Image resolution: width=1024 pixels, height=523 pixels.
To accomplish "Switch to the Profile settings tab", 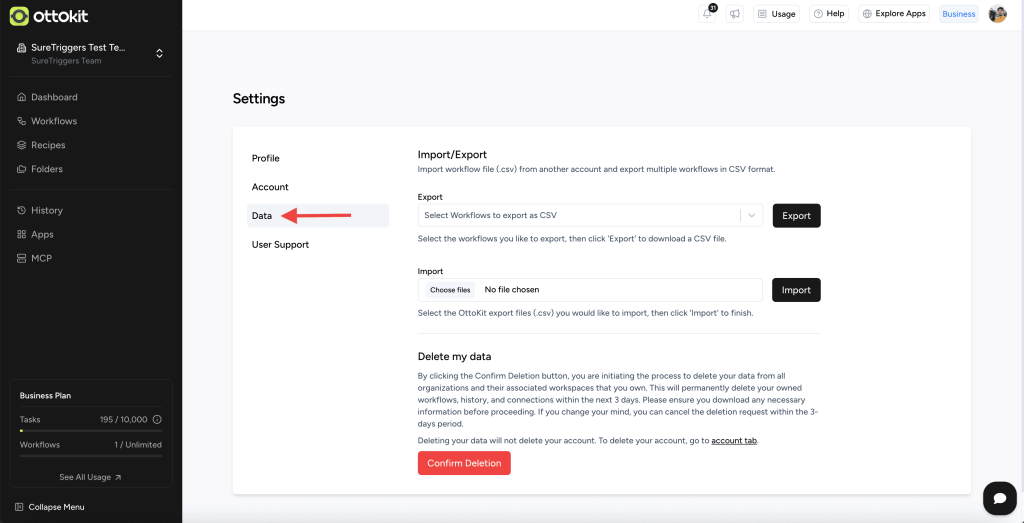I will 266,158.
